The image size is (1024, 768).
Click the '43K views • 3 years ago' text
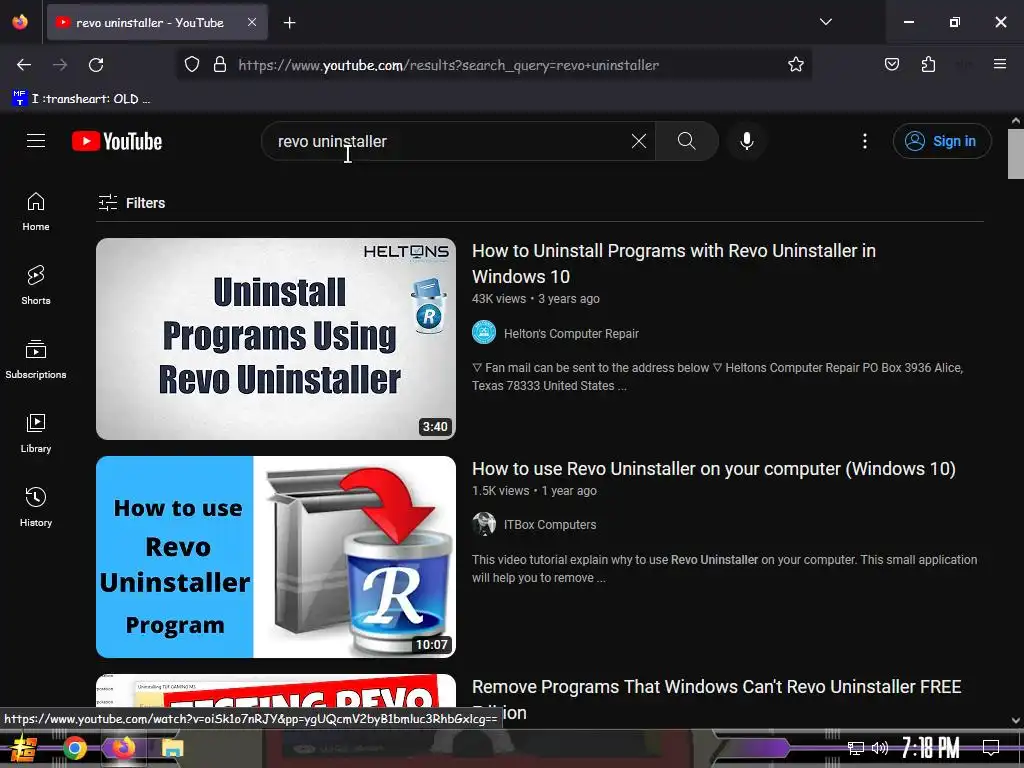pyautogui.click(x=536, y=299)
